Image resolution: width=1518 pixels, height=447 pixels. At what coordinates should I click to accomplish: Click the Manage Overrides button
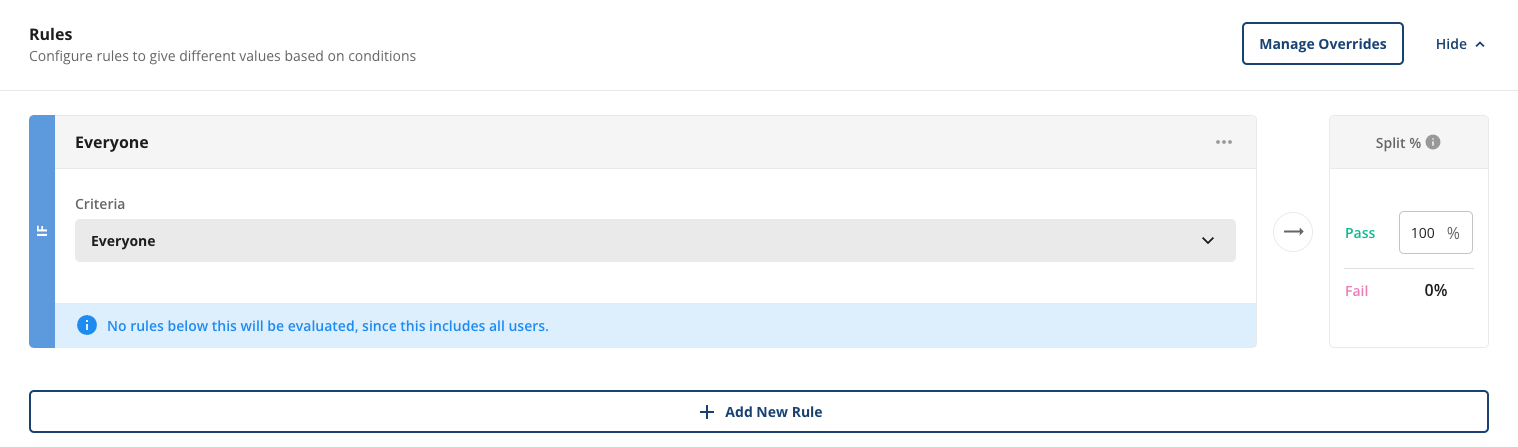point(1322,44)
